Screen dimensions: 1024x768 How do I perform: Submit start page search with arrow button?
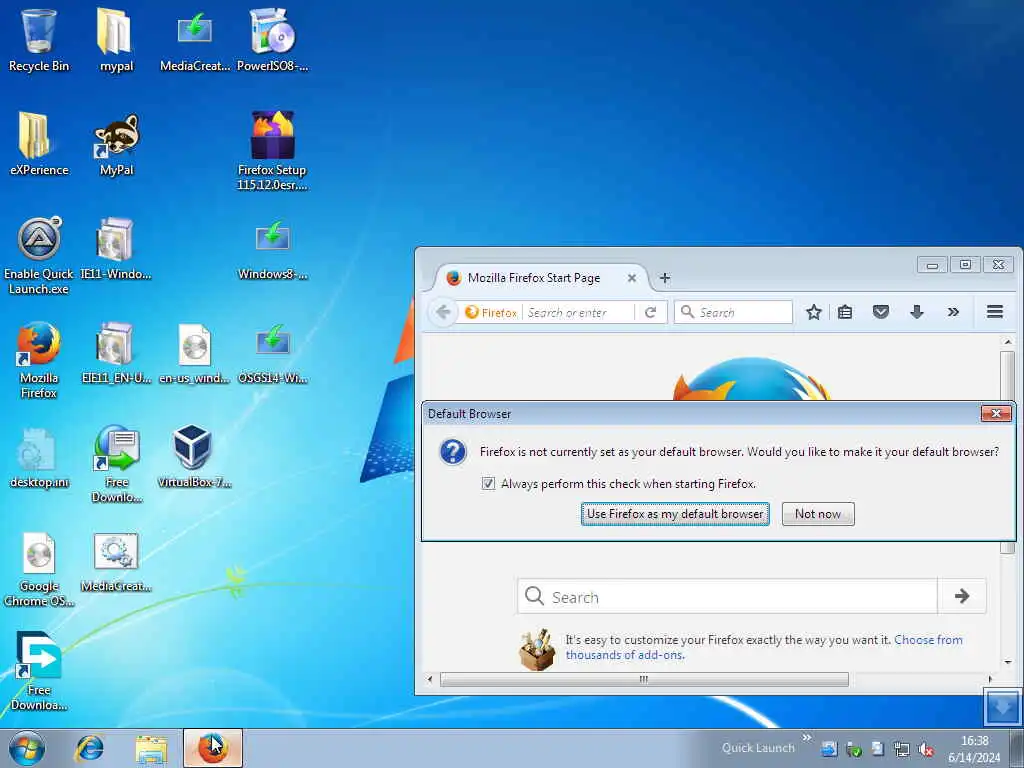point(962,596)
